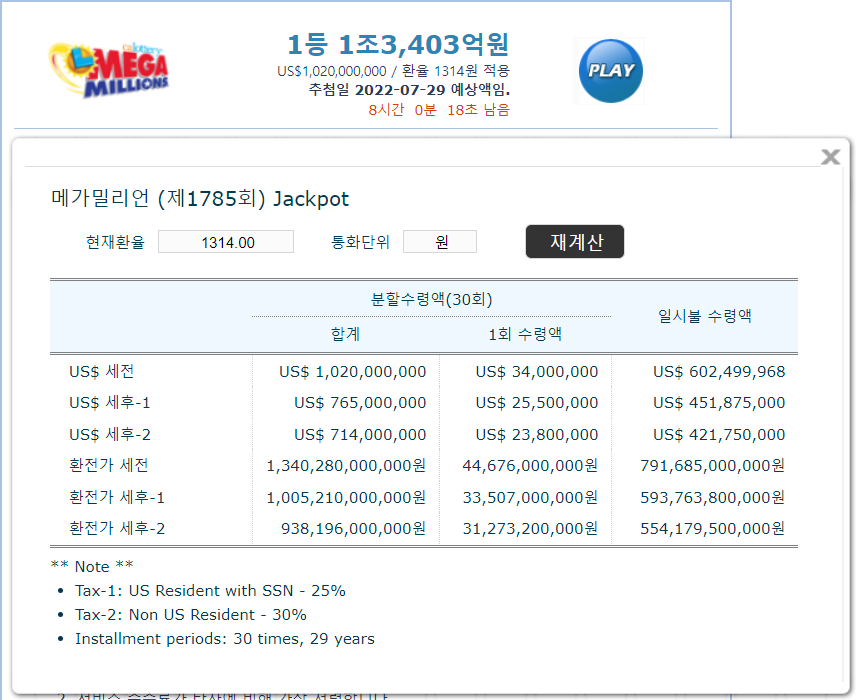The height and width of the screenshot is (700, 860).
Task: Click the US$ 1,020,000,000 total cell
Action: (353, 371)
